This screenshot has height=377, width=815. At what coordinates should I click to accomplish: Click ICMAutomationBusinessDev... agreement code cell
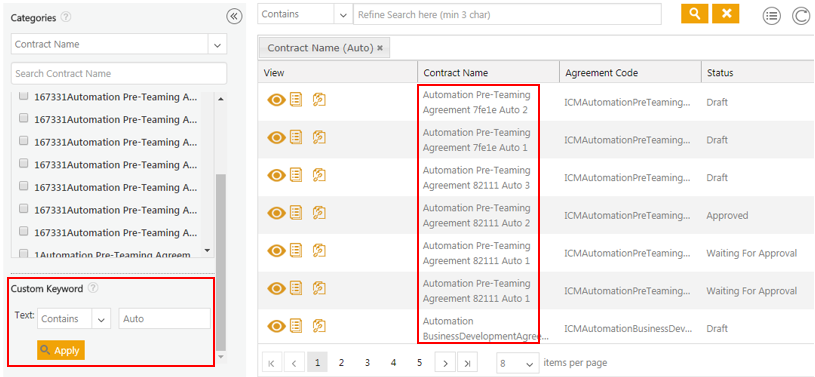click(628, 329)
